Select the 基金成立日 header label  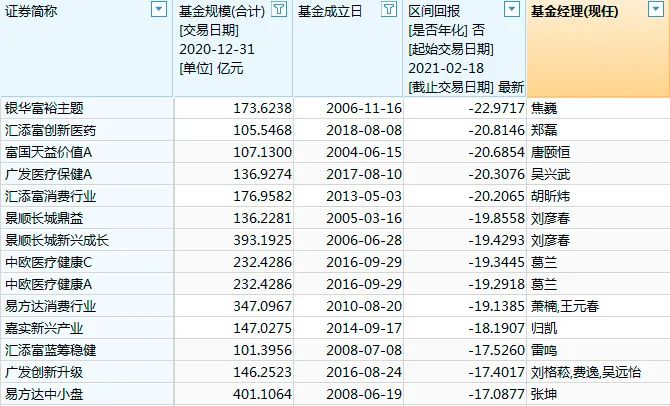330,11
